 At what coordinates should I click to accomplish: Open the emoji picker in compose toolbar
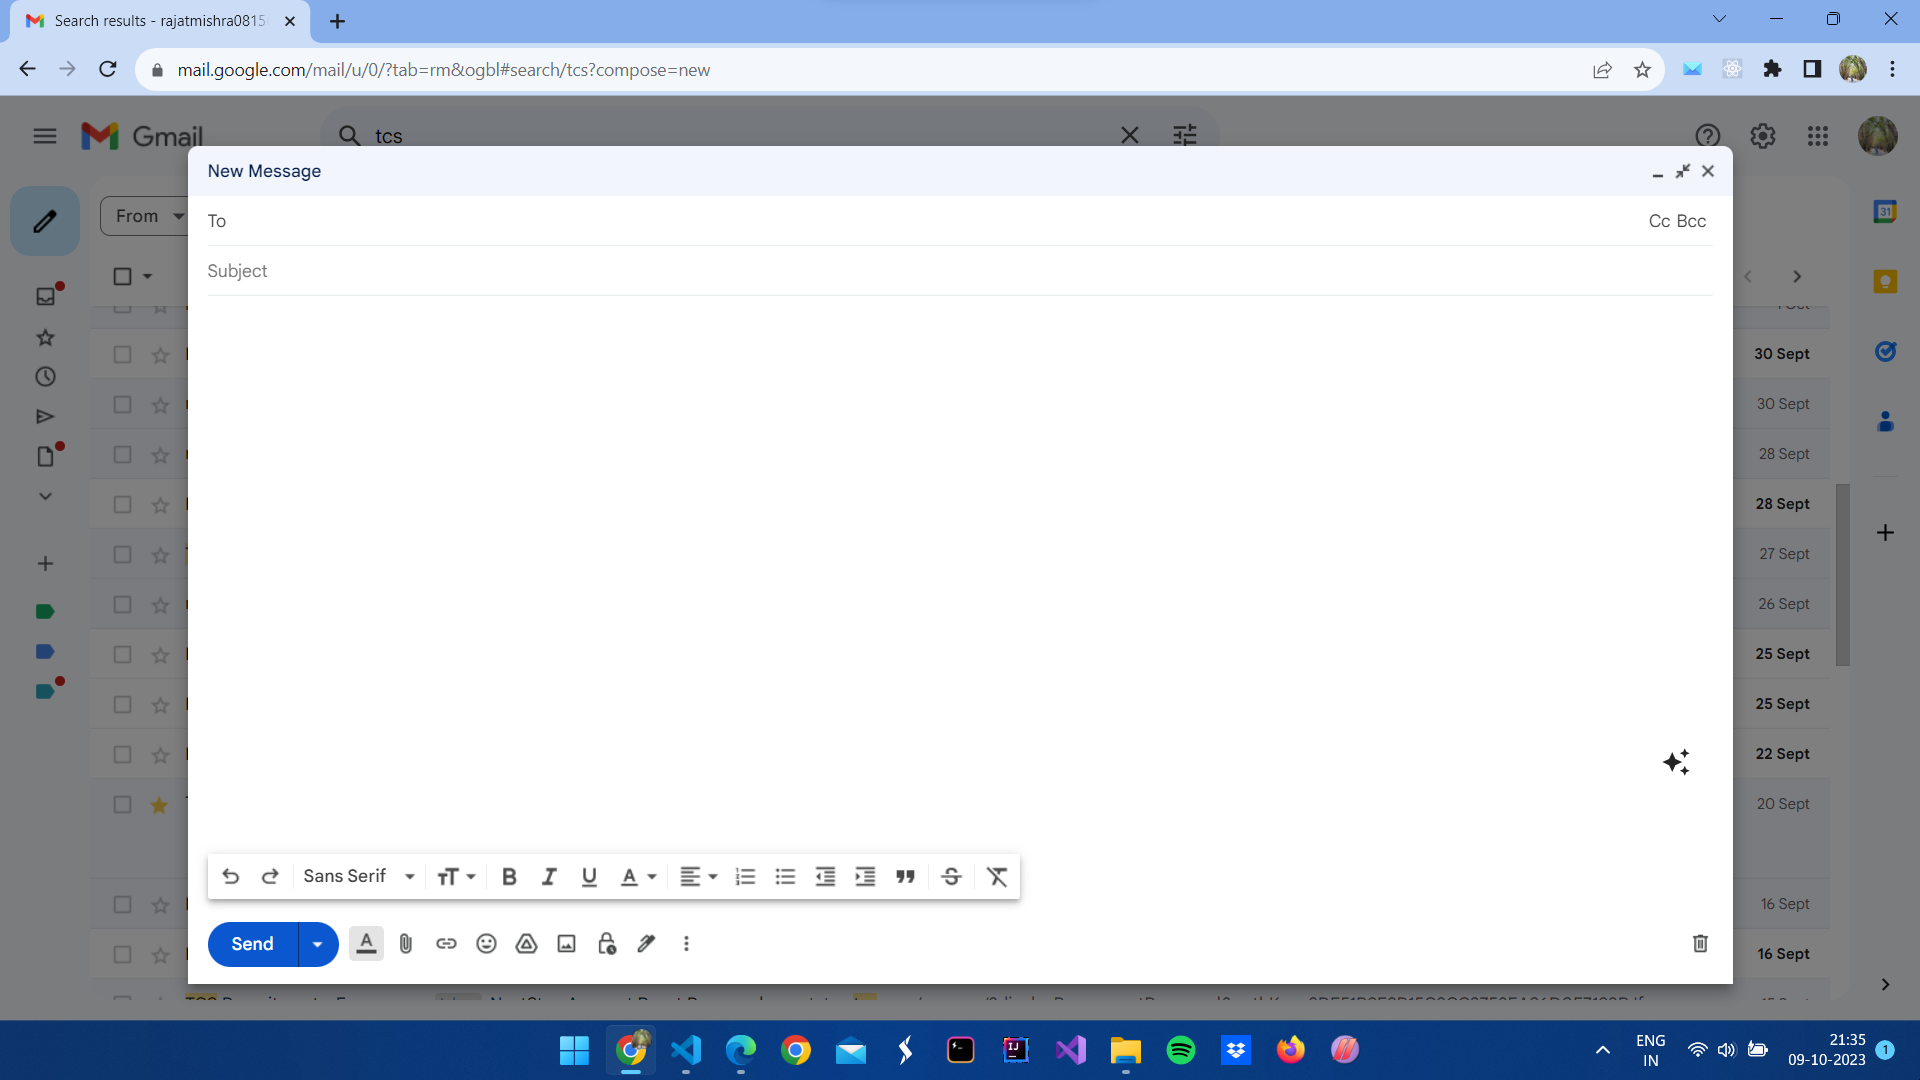pos(486,944)
